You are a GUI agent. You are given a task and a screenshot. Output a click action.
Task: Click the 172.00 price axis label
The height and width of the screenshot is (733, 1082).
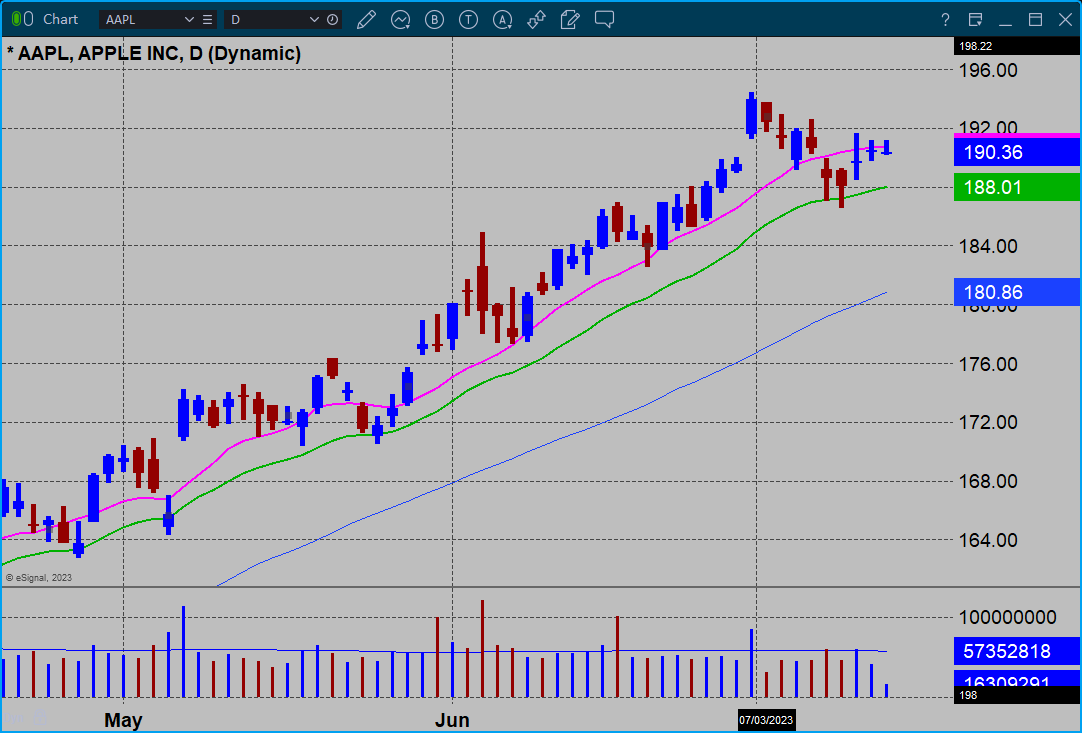988,422
